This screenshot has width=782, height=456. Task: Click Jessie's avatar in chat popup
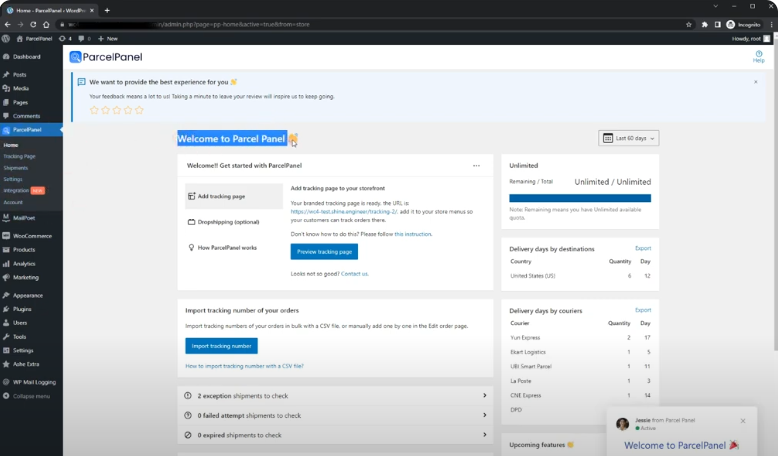point(622,424)
